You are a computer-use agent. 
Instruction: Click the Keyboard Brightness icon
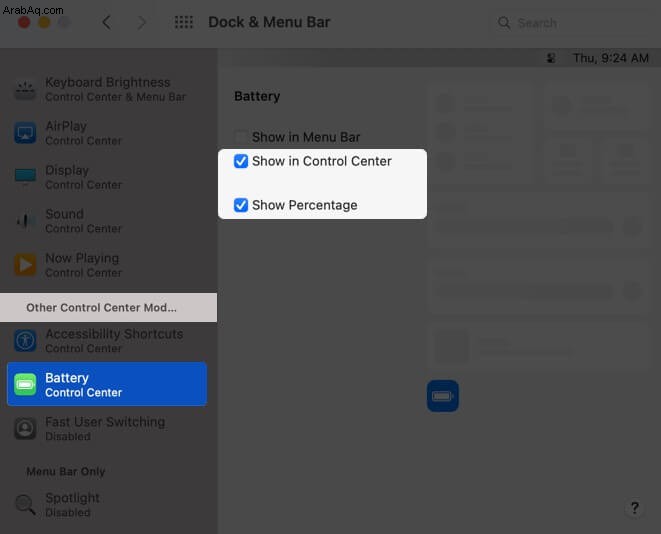tap(25, 89)
